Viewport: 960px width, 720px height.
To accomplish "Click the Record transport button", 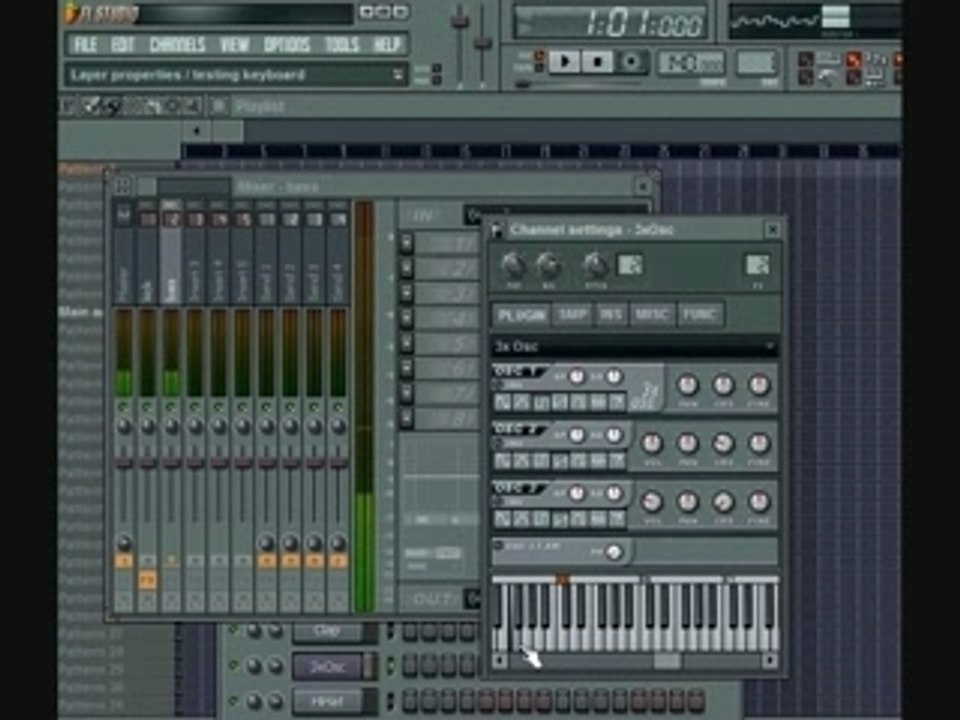I will [x=630, y=62].
